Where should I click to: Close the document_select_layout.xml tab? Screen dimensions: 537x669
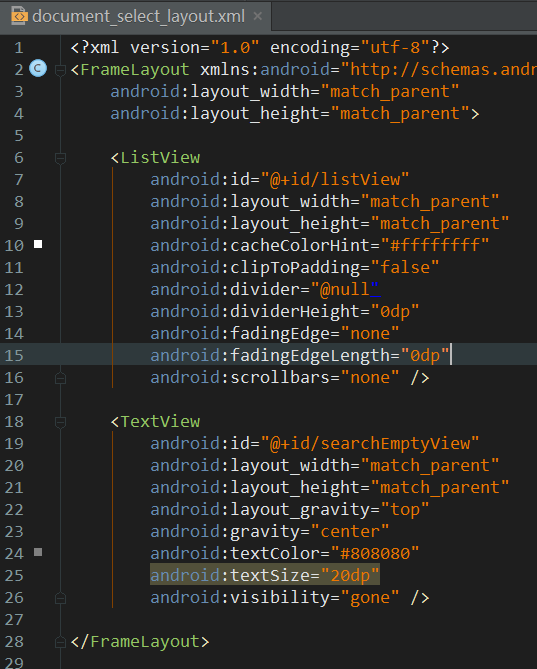click(x=258, y=16)
